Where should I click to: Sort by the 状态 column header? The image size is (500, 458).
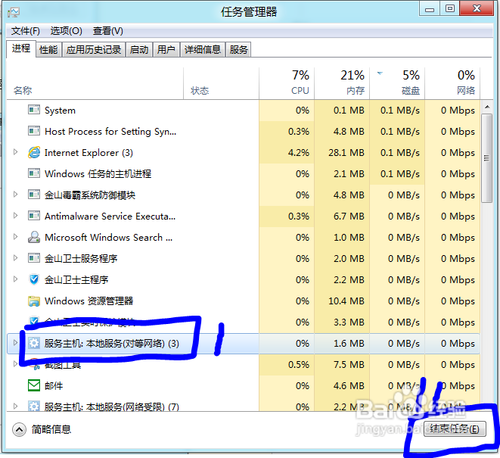click(x=221, y=83)
